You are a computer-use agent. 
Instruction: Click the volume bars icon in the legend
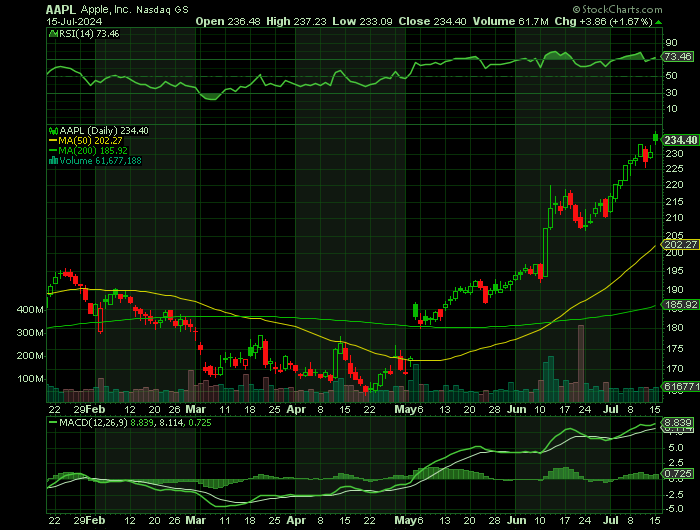[53, 161]
